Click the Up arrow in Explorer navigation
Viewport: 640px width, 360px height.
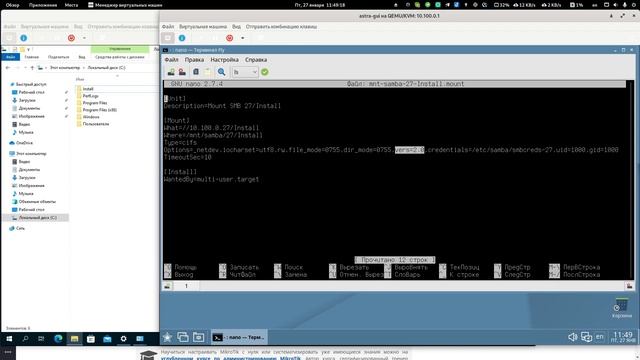[x=32, y=68]
